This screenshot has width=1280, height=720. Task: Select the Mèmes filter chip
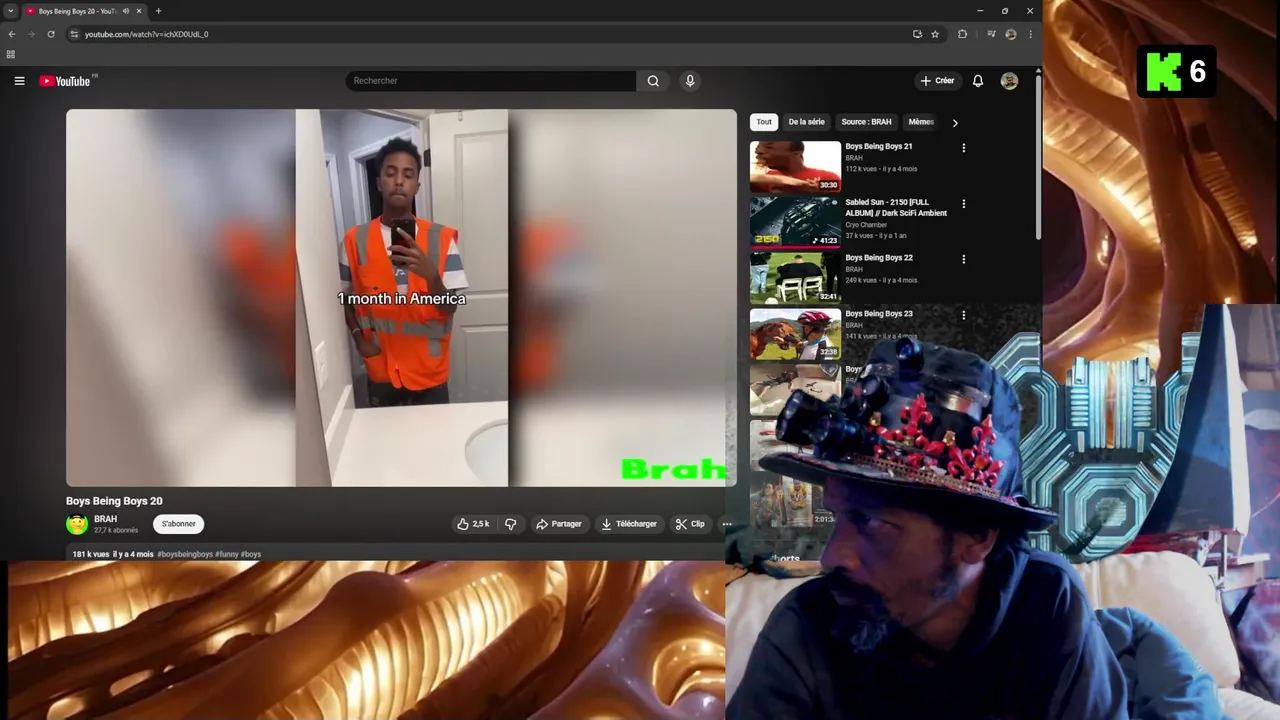pyautogui.click(x=921, y=122)
